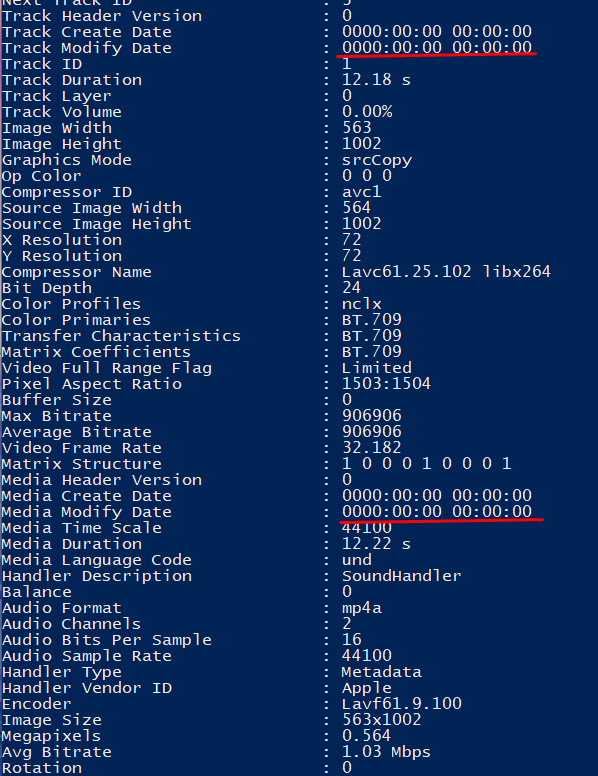The width and height of the screenshot is (598, 776).
Task: Select the Compressor ID value avc1
Action: tap(361, 192)
